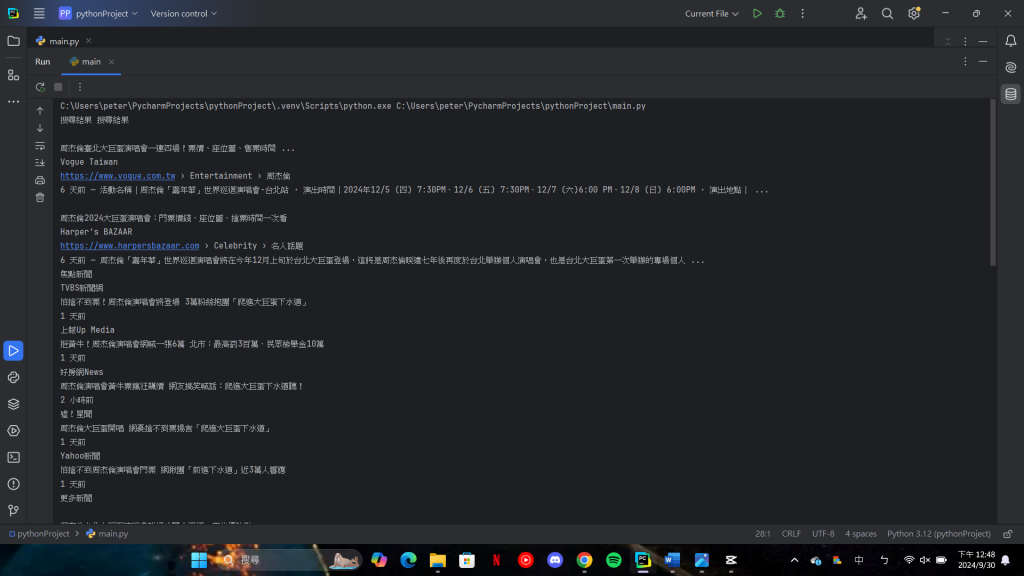Image resolution: width=1024 pixels, height=576 pixels.
Task: Print the console output
Action: pyautogui.click(x=40, y=180)
